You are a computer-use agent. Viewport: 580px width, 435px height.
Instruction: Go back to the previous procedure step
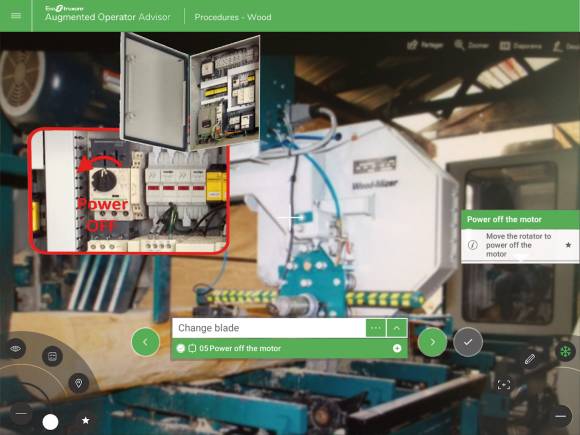[x=145, y=342]
